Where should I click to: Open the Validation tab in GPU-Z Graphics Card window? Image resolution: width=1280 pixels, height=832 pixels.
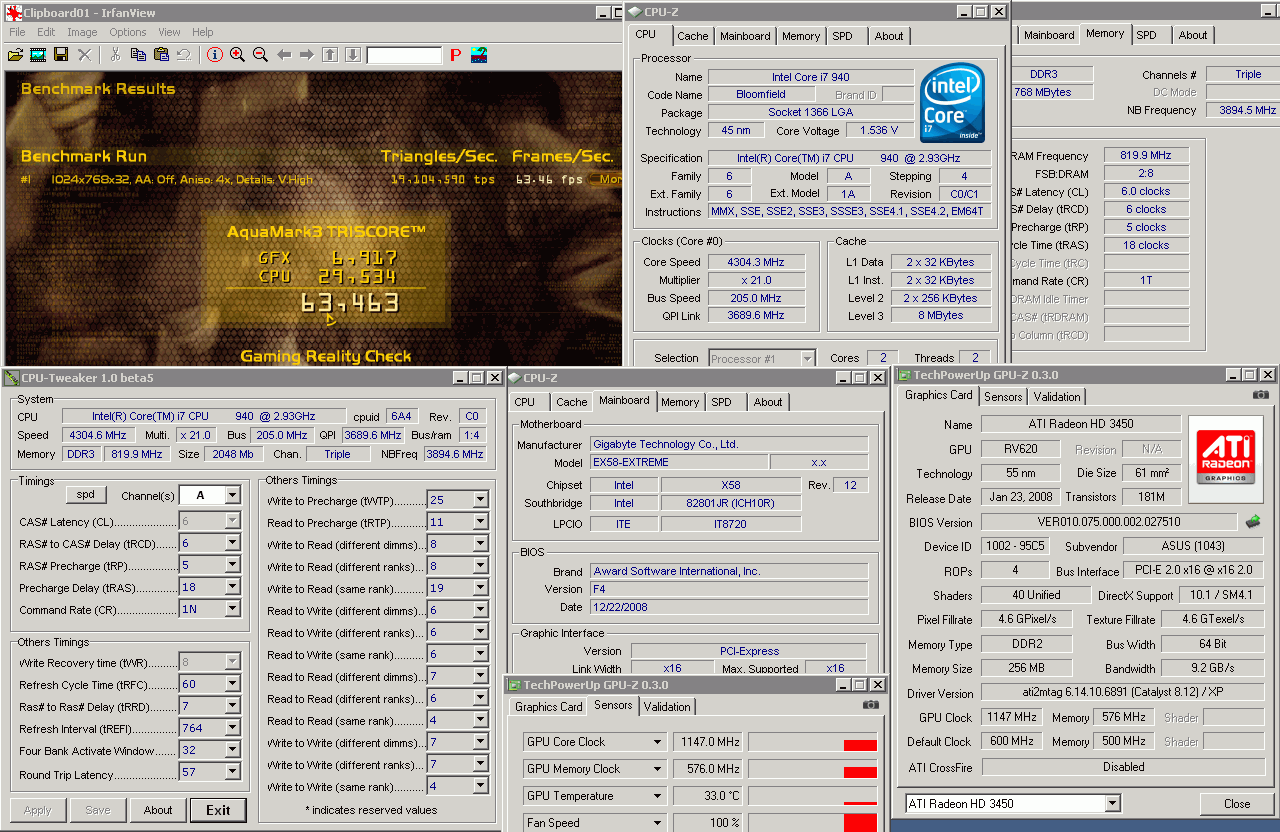pos(1057,397)
